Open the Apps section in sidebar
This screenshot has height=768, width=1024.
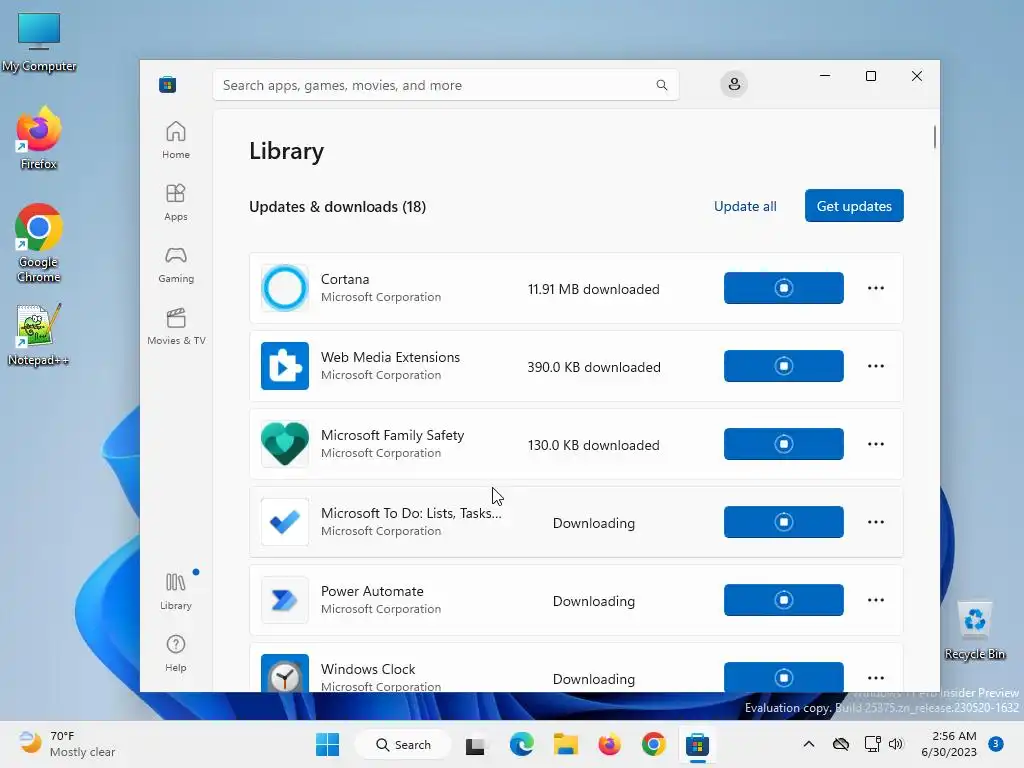pyautogui.click(x=176, y=202)
